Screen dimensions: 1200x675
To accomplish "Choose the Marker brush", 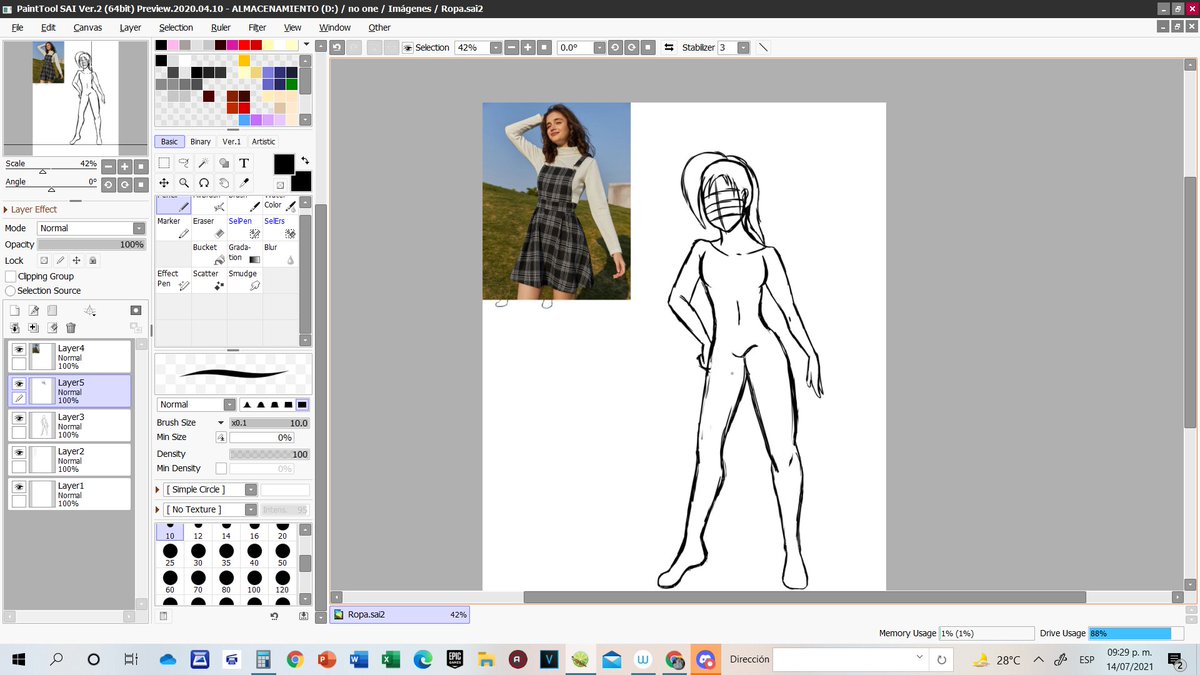I will pos(173,228).
